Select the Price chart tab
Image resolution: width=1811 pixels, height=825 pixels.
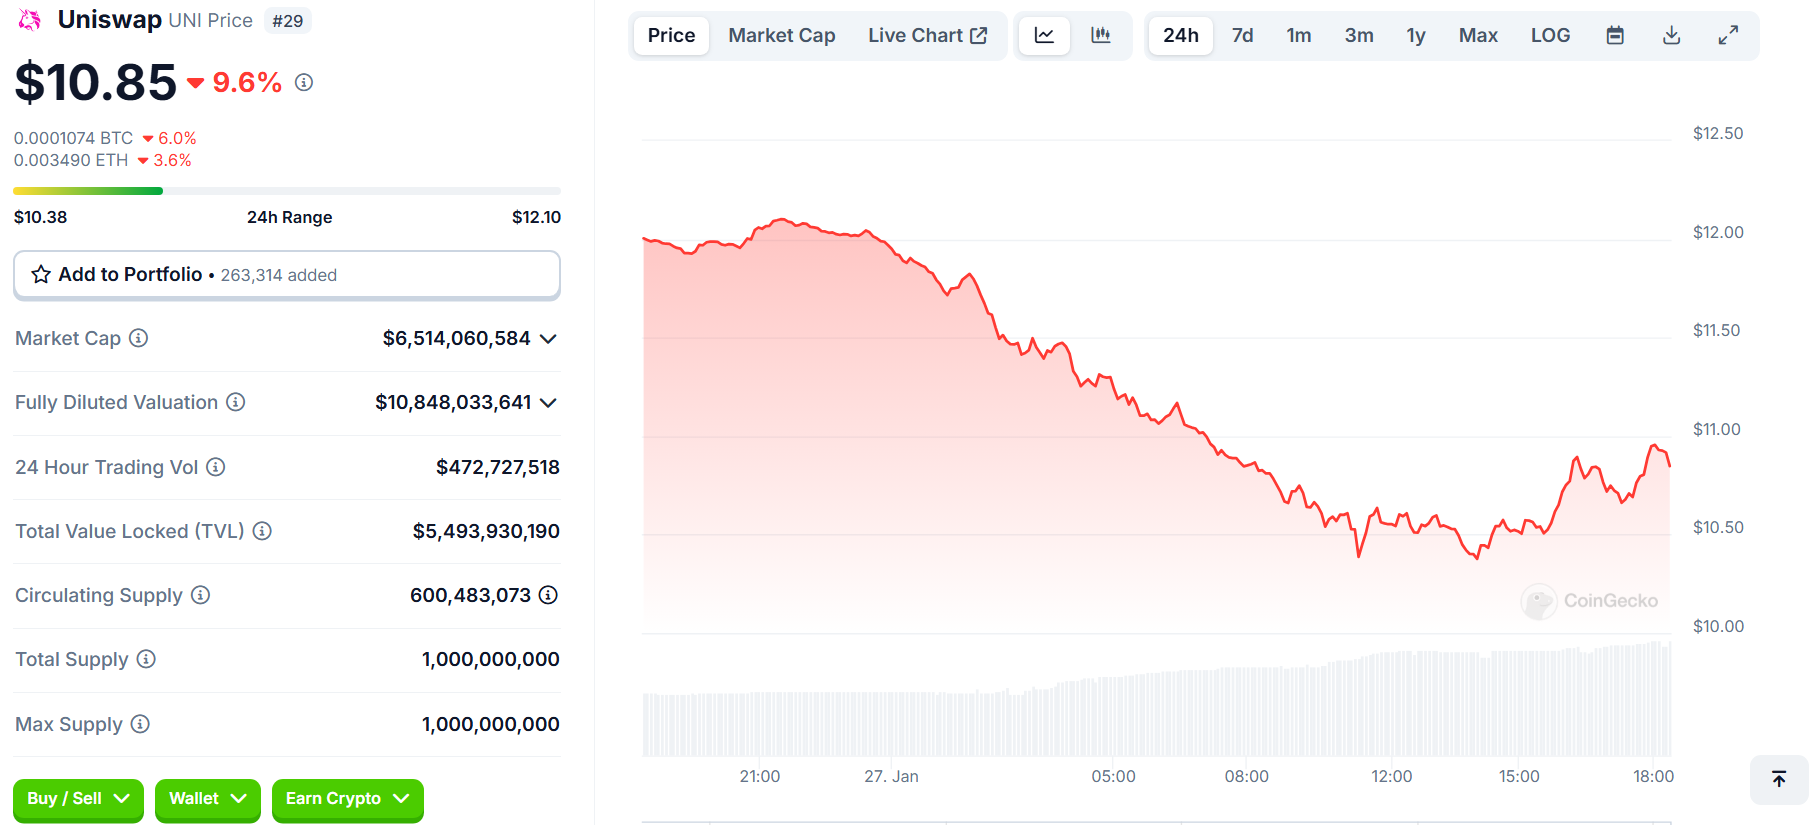click(671, 36)
